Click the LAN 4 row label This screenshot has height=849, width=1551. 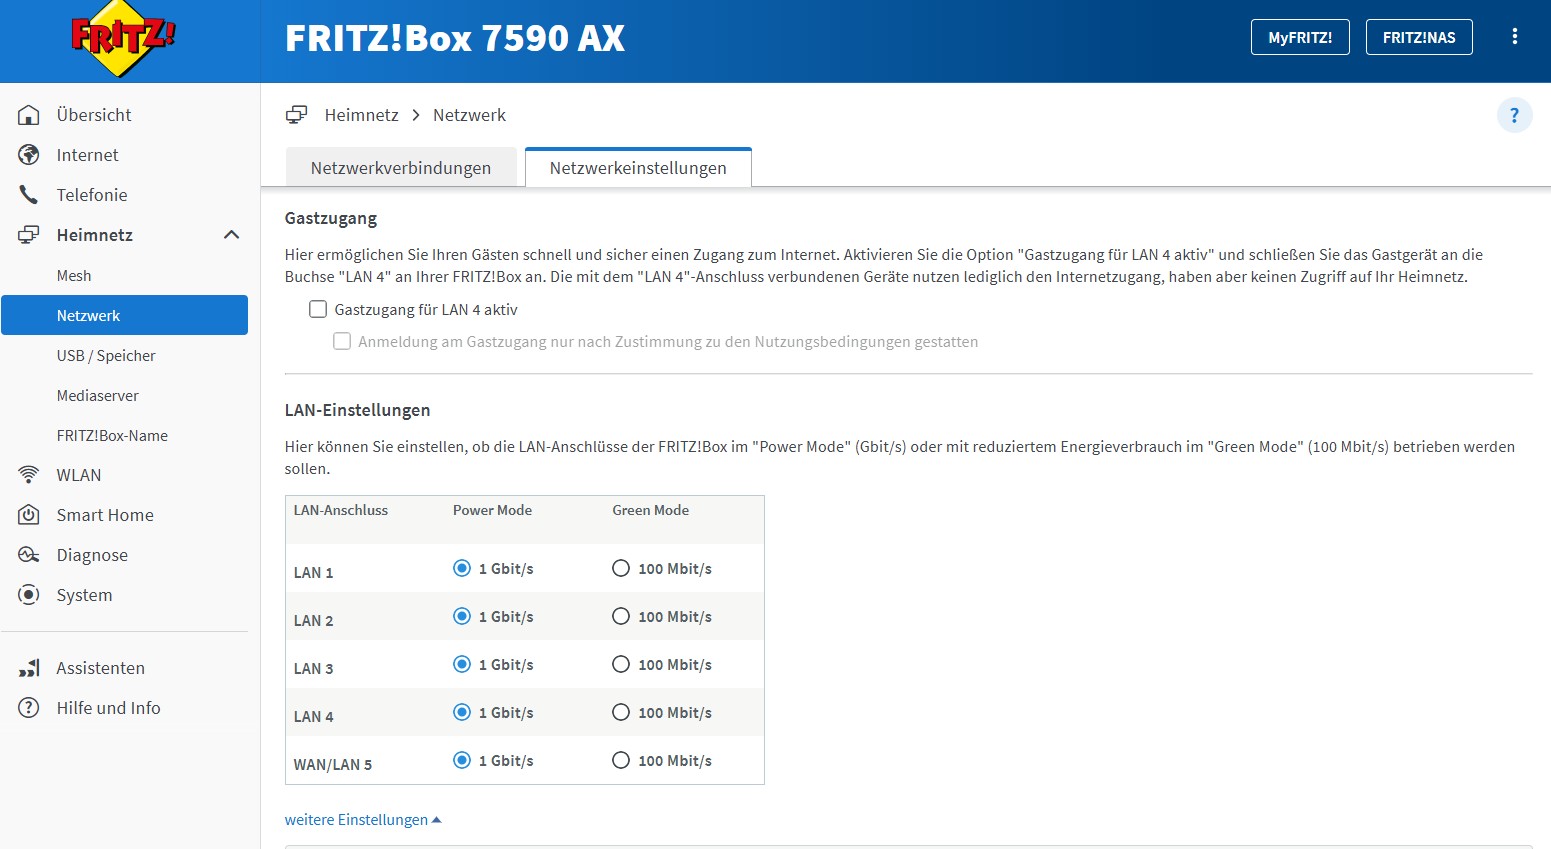[313, 717]
